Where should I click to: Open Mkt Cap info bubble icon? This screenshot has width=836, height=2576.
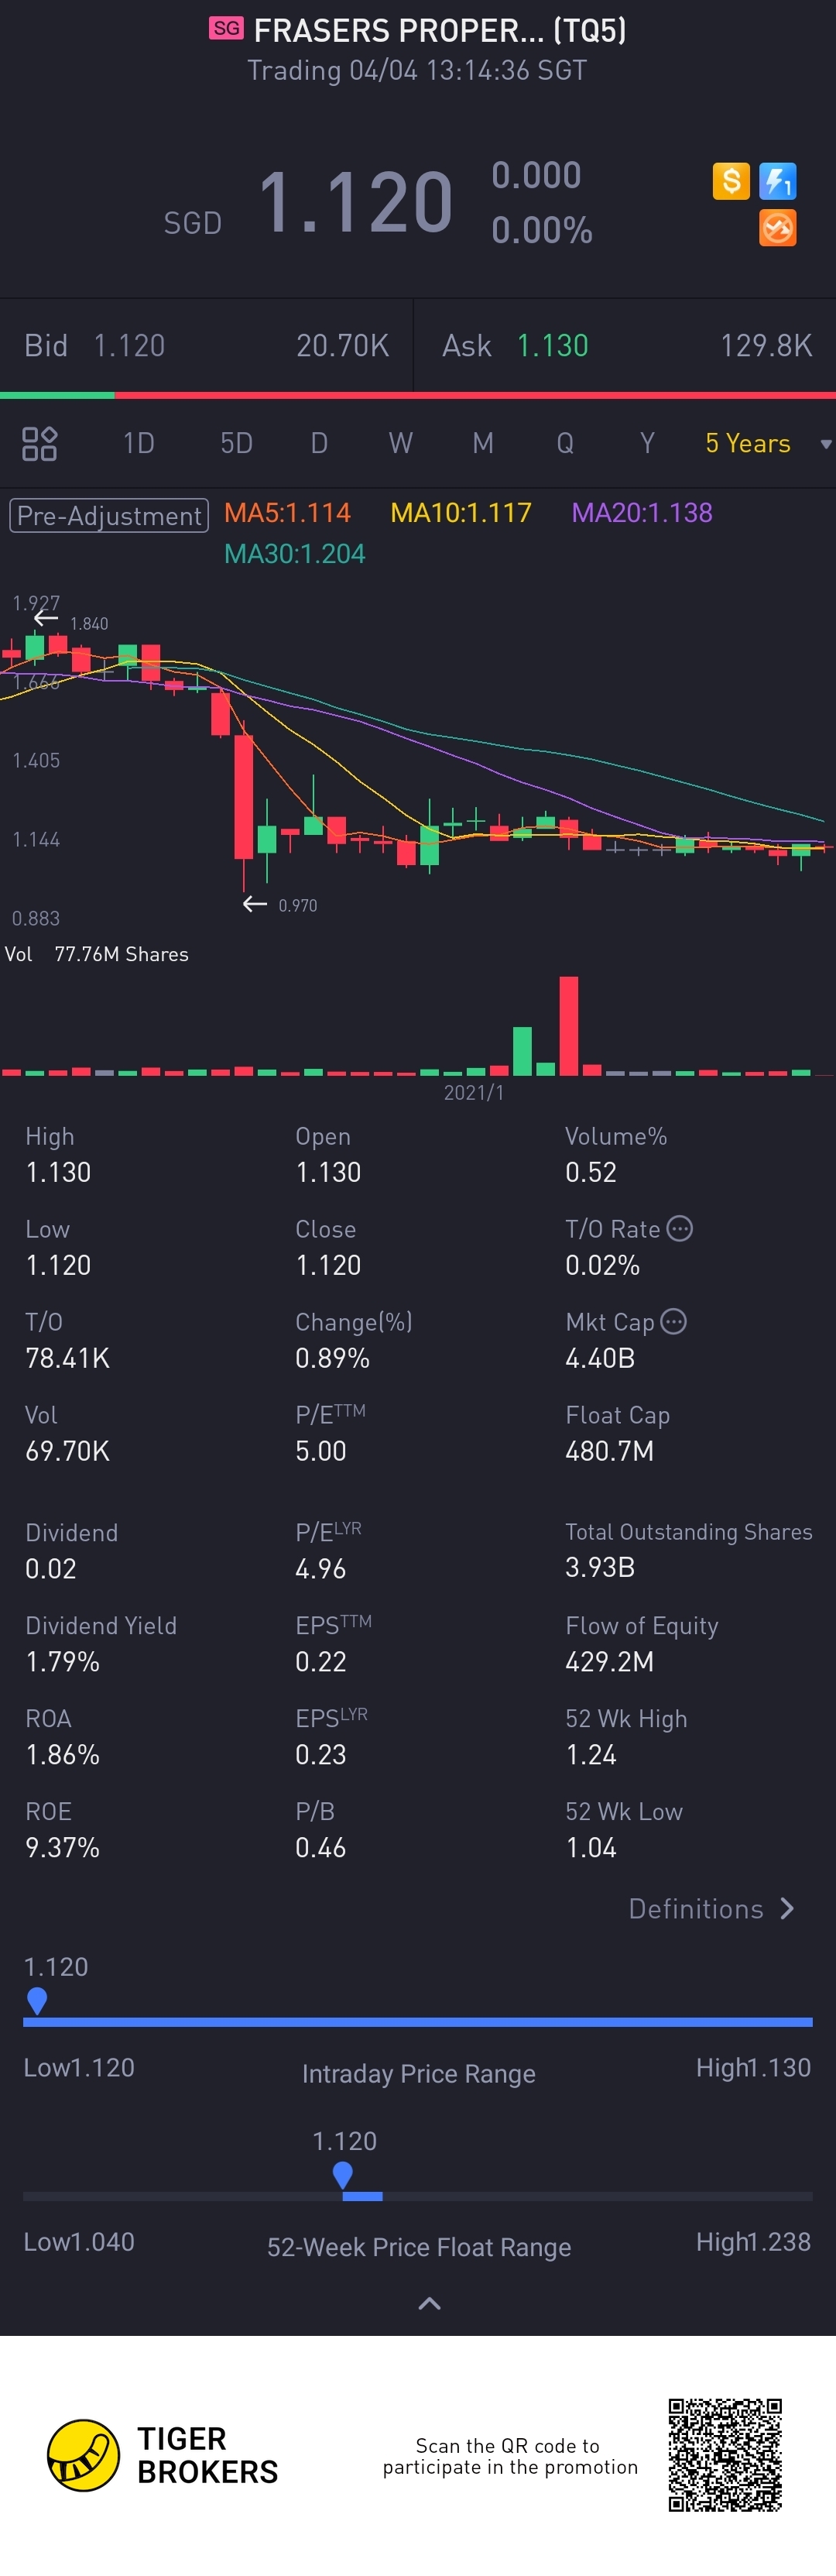pos(674,1321)
